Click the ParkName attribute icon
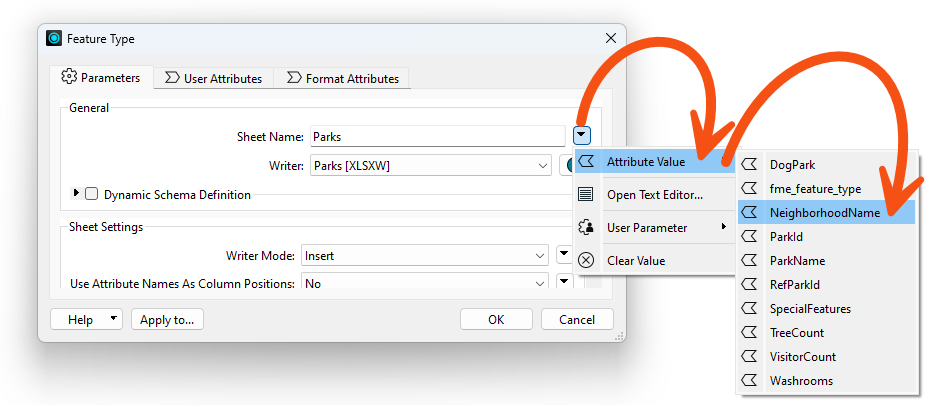Image resolution: width=930 pixels, height=405 pixels. pos(750,260)
